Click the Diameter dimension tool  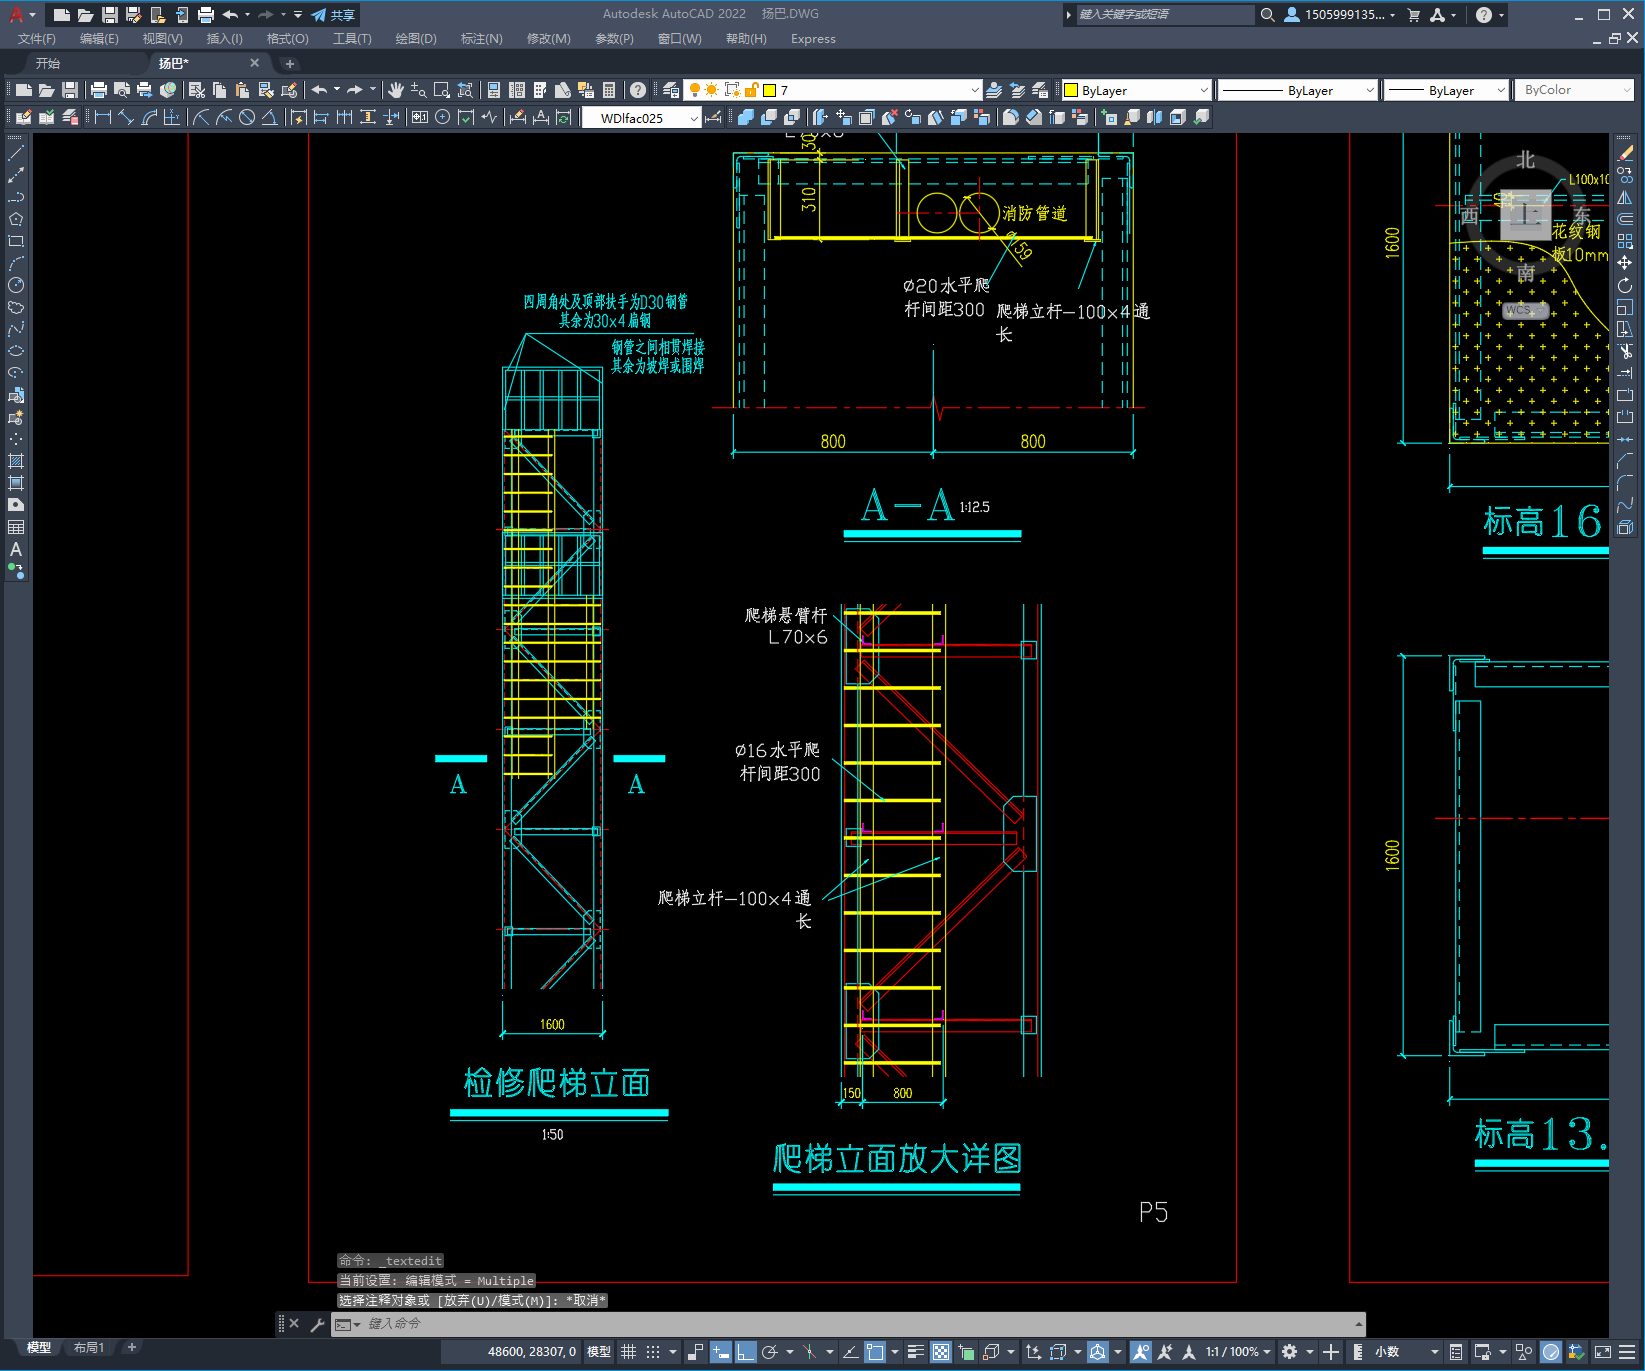pyautogui.click(x=247, y=118)
